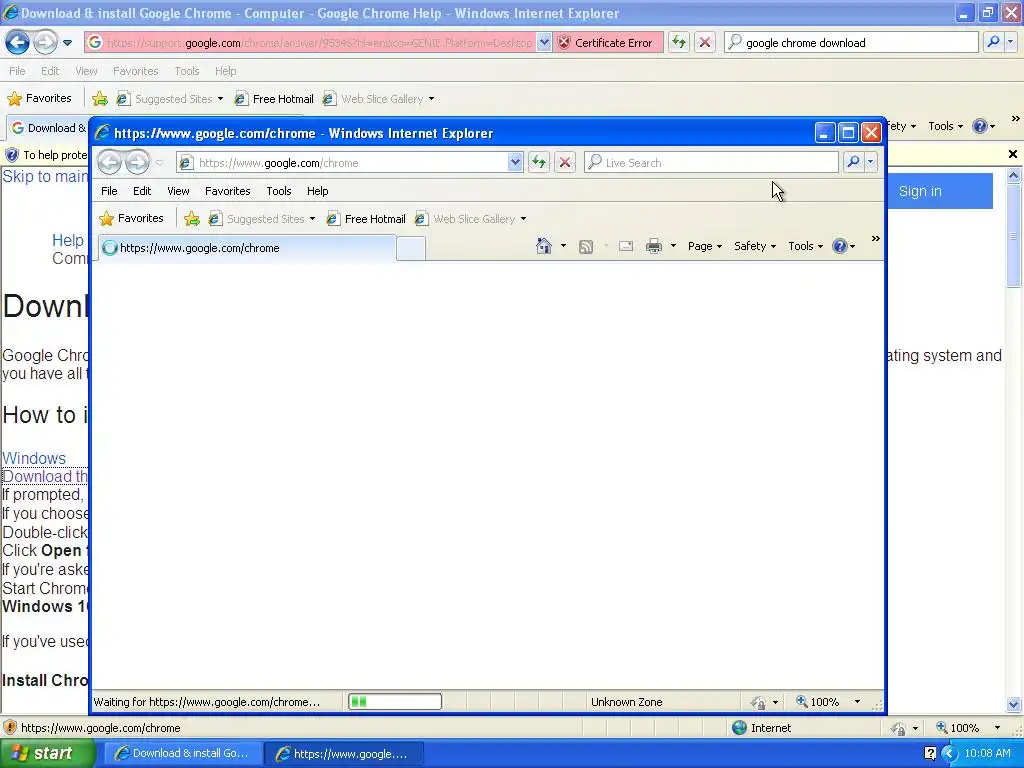Click the Help icon in the background window command bar
Screen dimensions: 1024x768
tap(980, 126)
